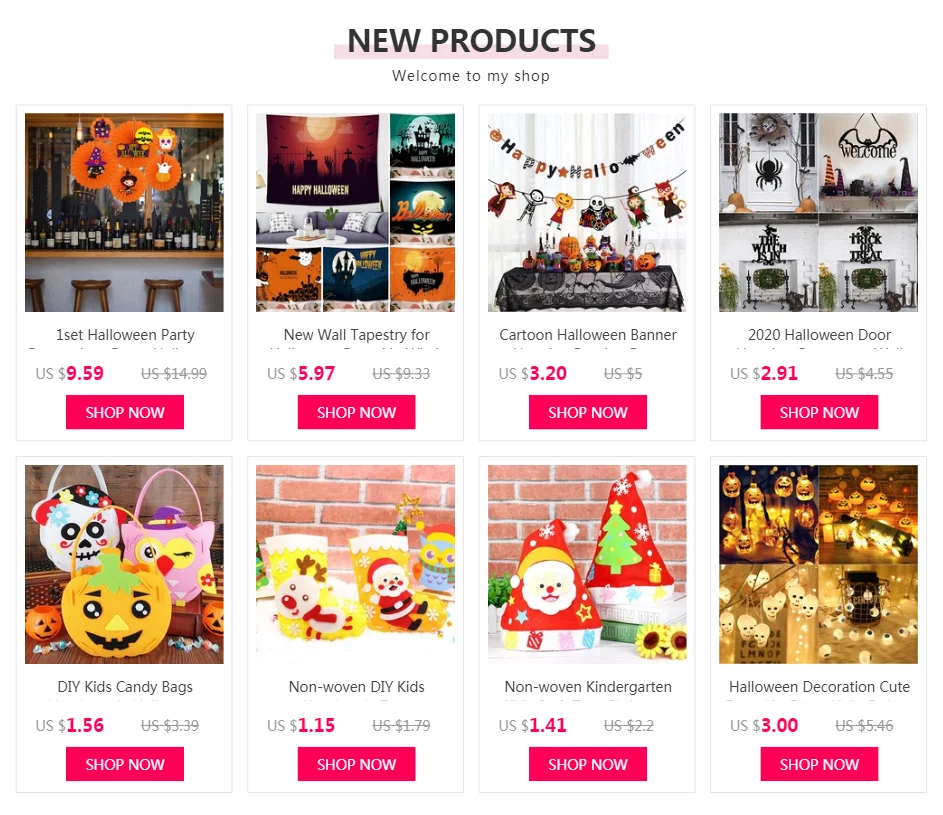The width and height of the screenshot is (943, 815).
Task: Open the 'Halloween Decoration Cute' title link
Action: [819, 687]
